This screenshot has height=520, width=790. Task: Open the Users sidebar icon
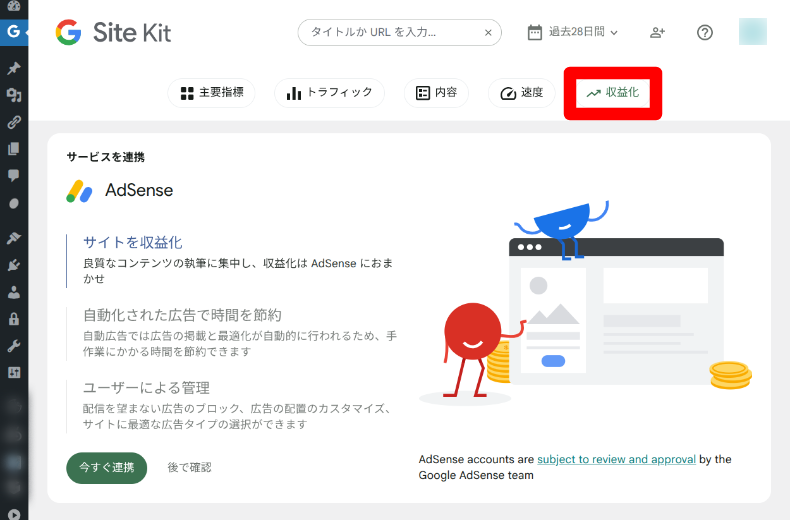(x=14, y=292)
